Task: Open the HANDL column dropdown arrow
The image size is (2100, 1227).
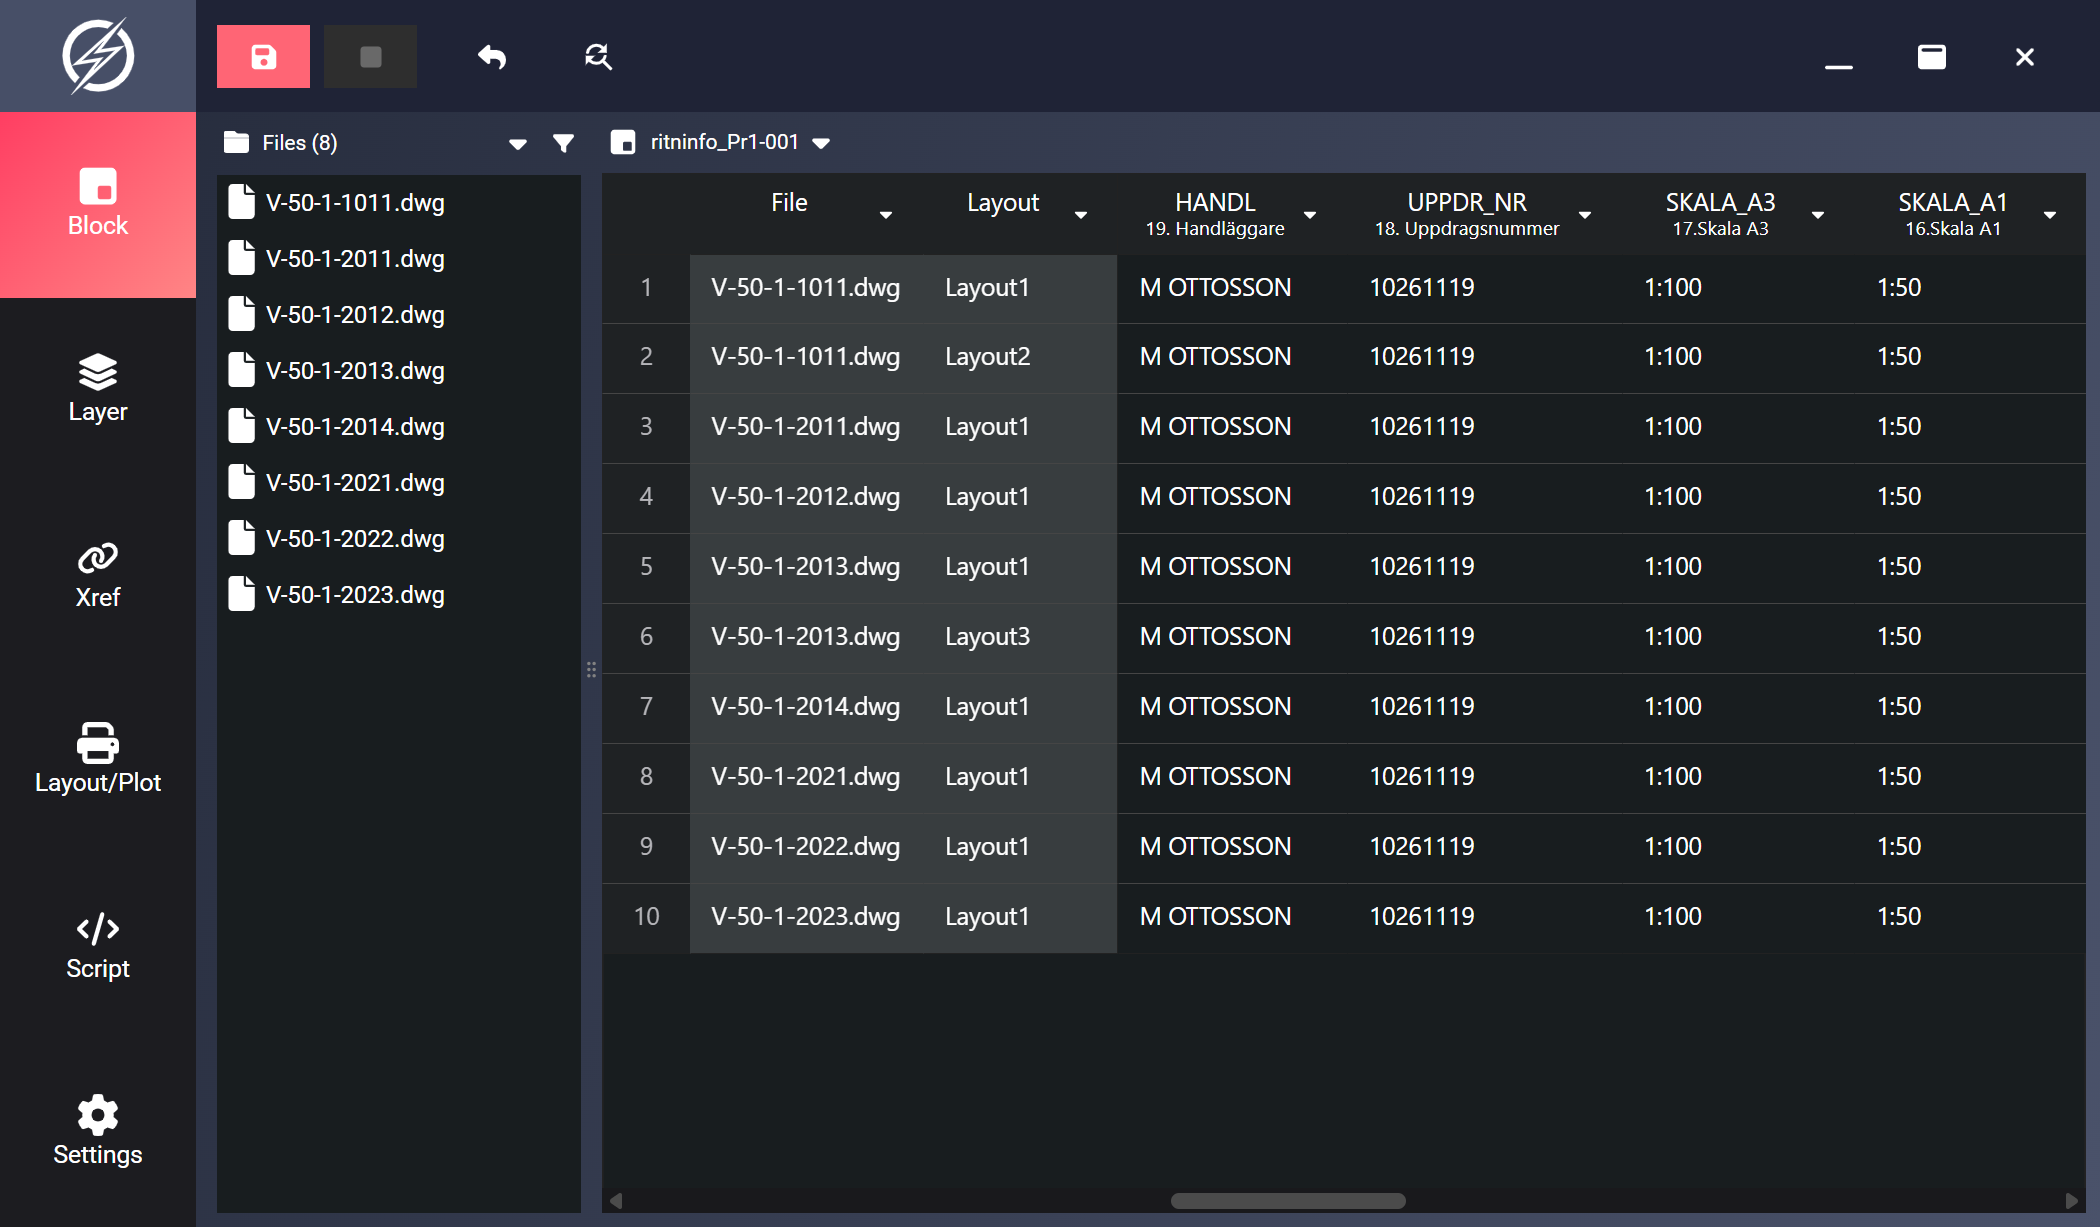Action: point(1310,215)
